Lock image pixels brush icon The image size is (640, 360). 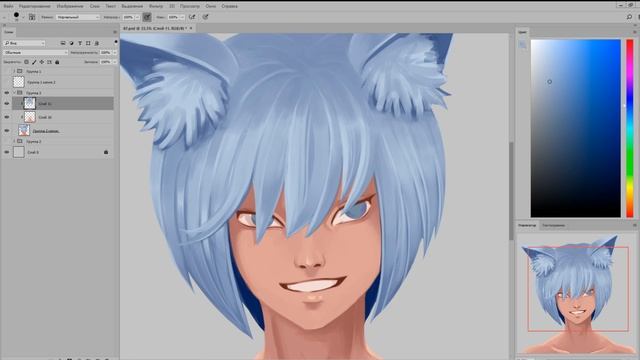(34, 62)
